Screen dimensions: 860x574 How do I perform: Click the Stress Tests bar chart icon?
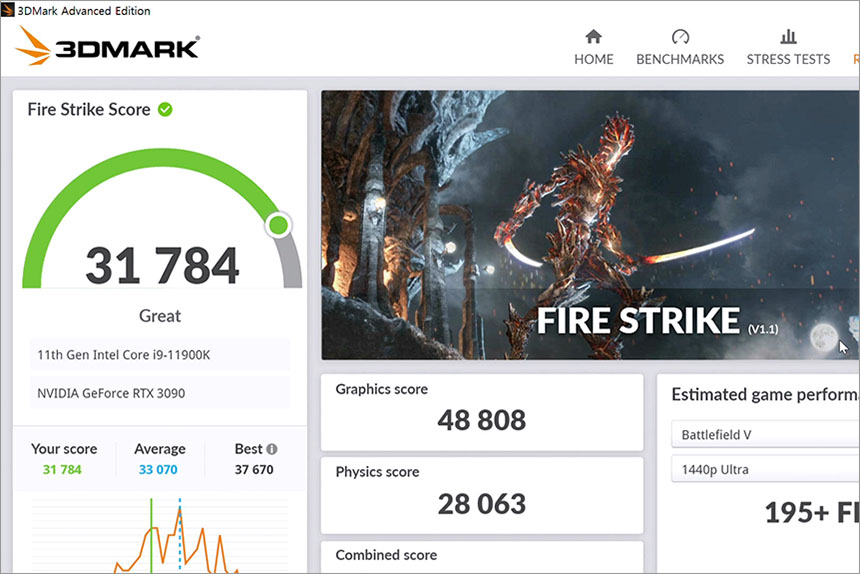pyautogui.click(x=788, y=37)
